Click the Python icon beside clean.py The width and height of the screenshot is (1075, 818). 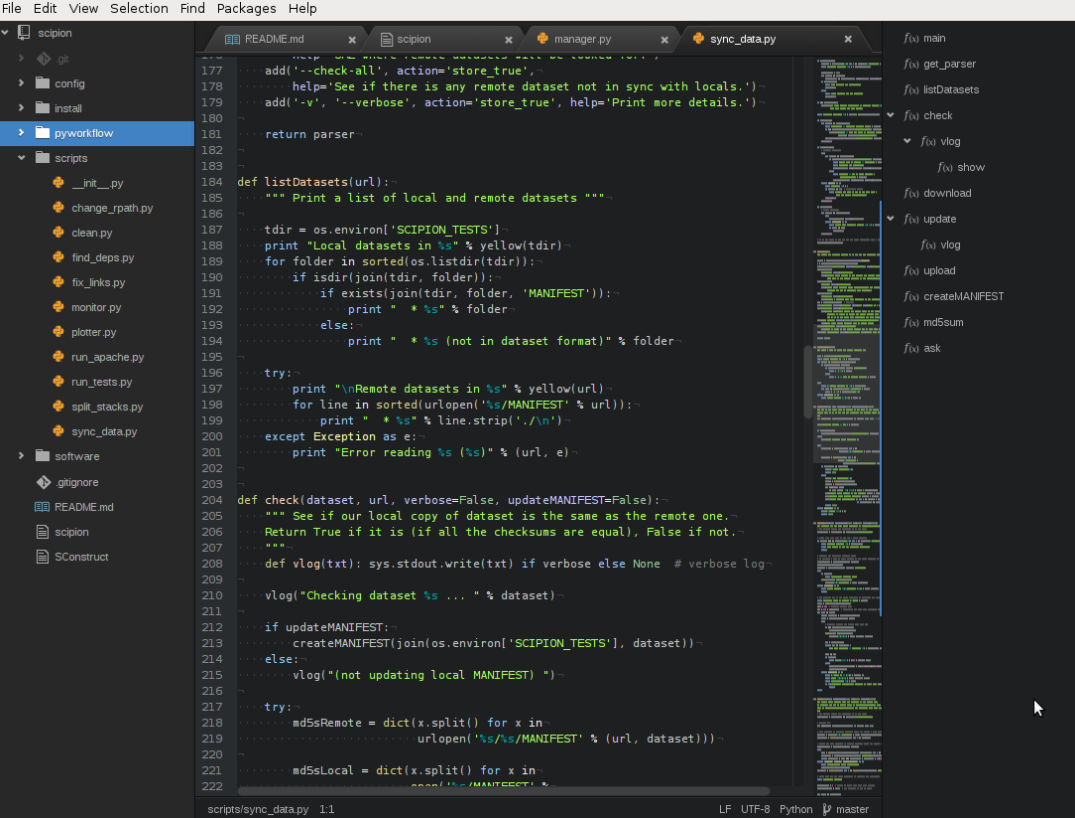point(58,232)
